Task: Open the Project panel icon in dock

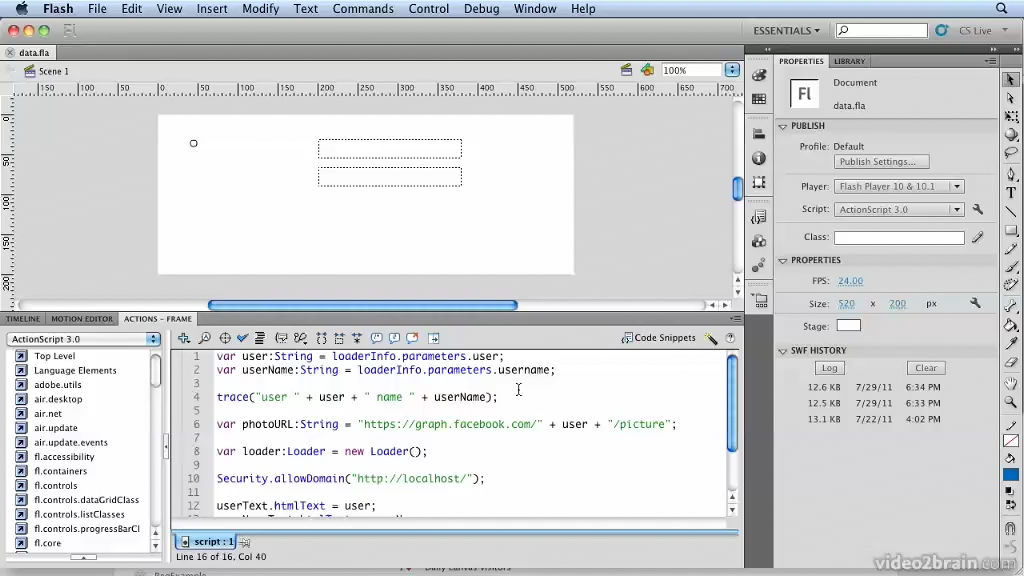Action: (760, 301)
